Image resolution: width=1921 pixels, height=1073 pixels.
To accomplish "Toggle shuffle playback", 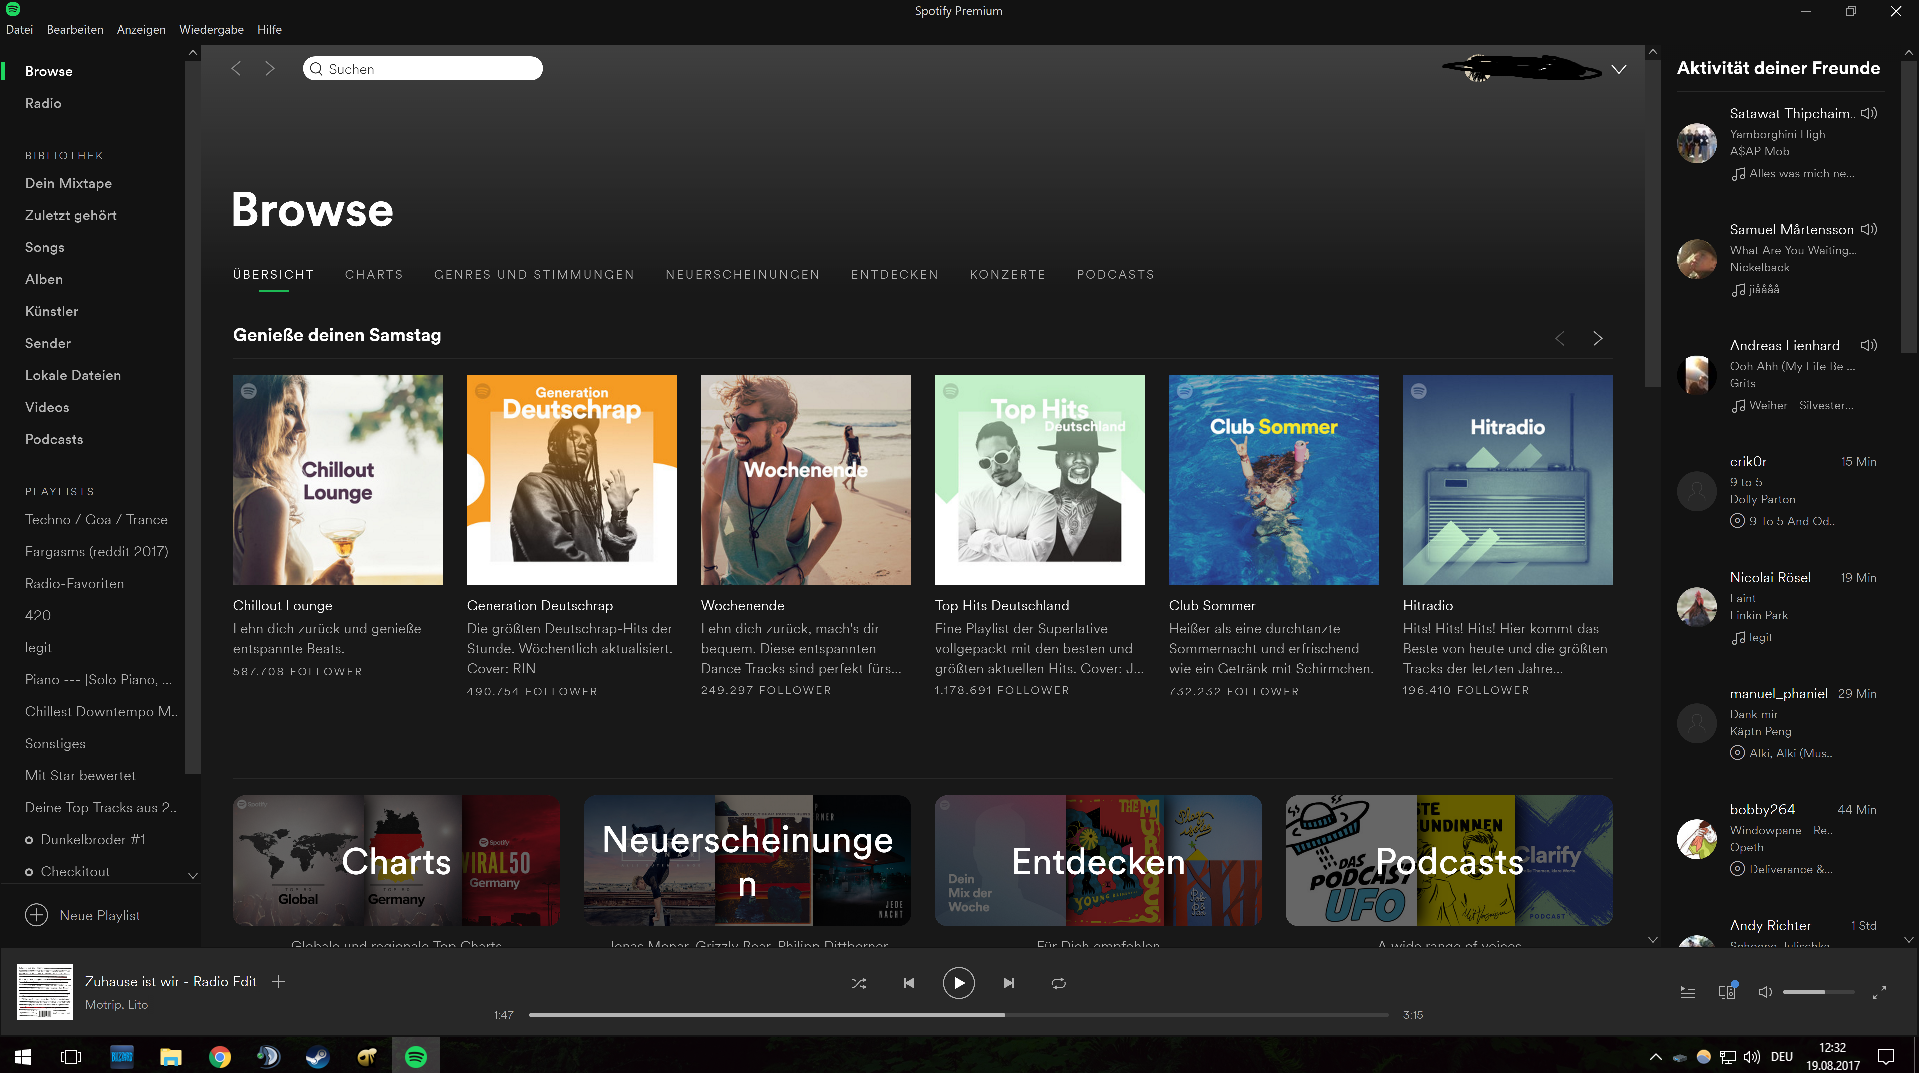I will click(859, 984).
